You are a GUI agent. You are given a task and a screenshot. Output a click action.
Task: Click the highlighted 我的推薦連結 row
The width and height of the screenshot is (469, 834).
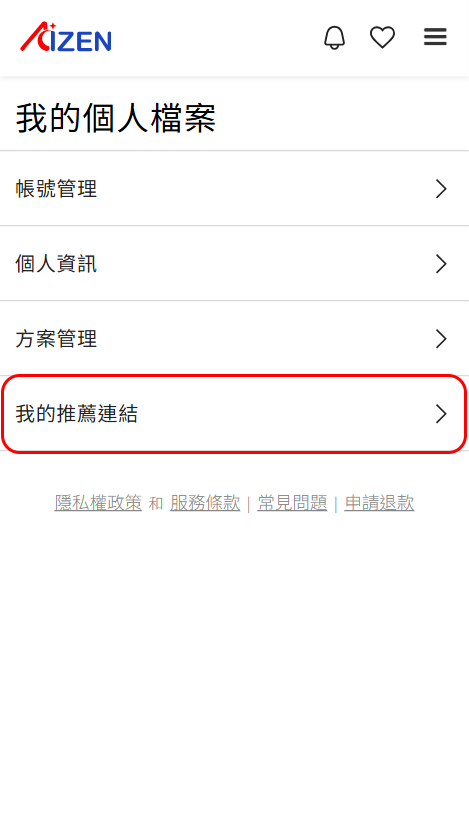tap(234, 414)
